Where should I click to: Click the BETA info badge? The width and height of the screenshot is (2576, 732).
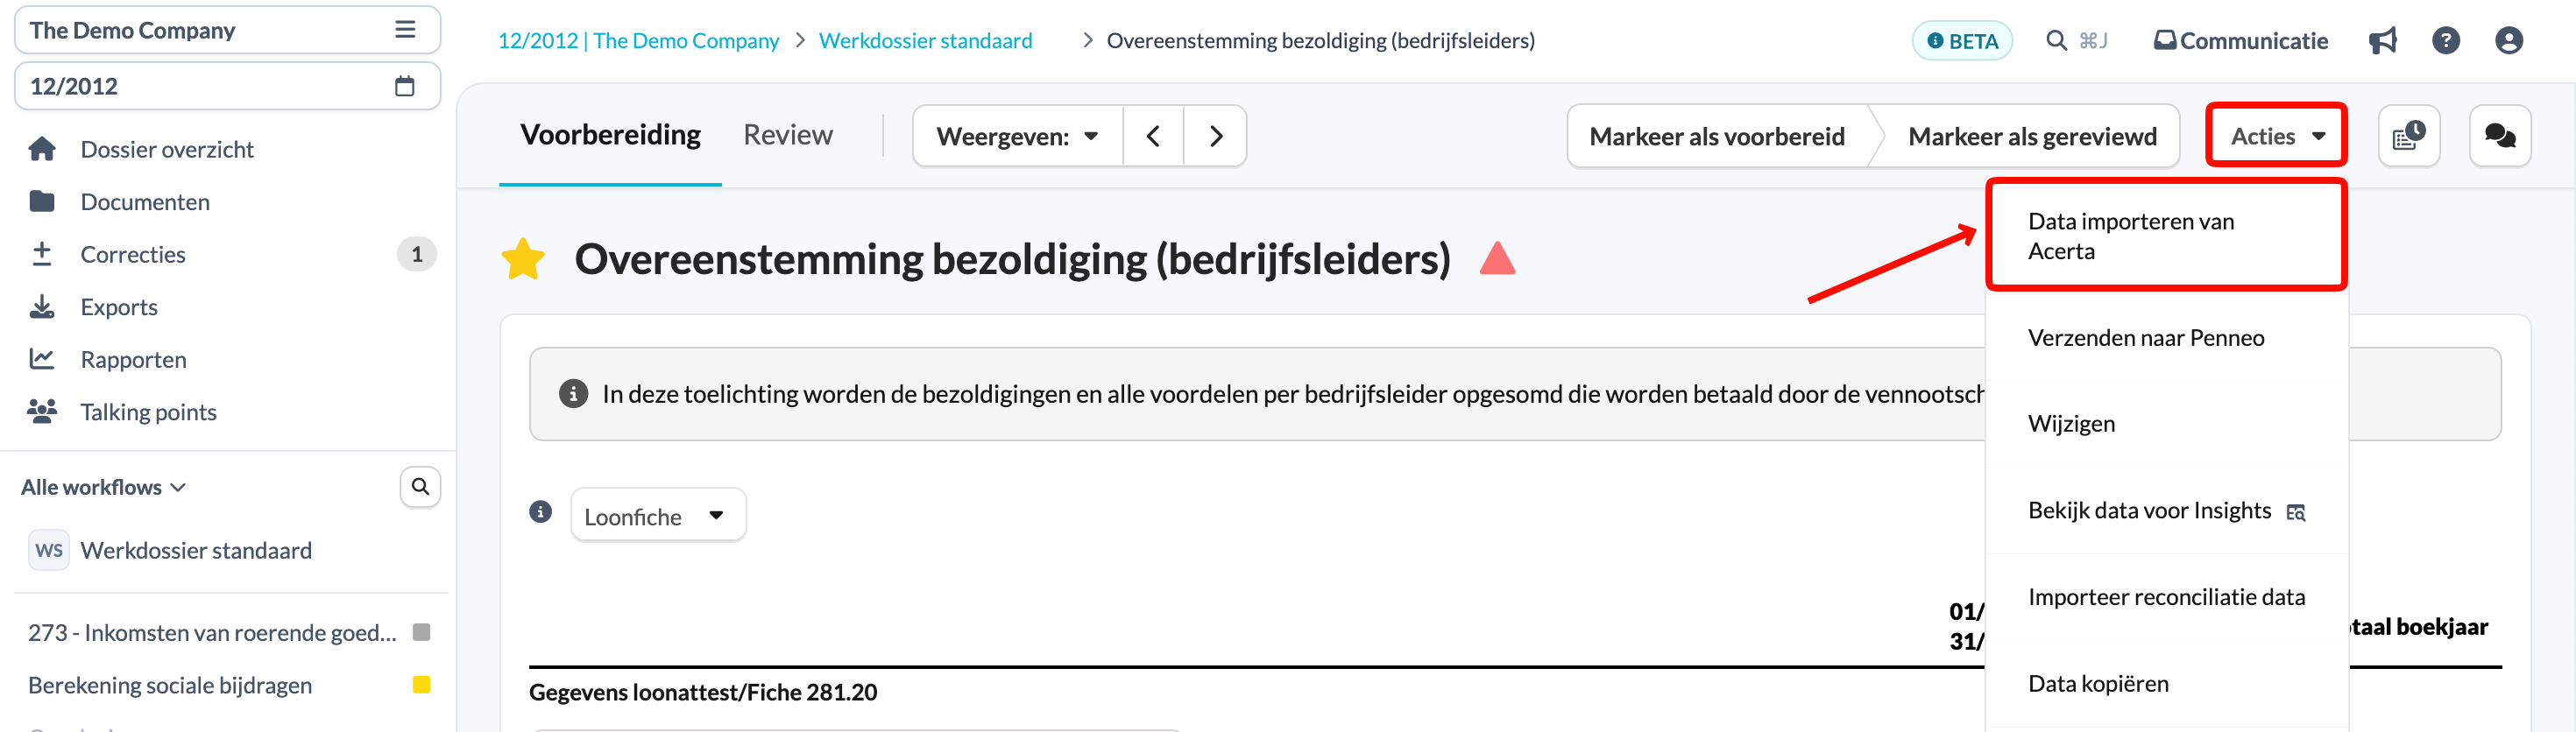tap(1962, 41)
